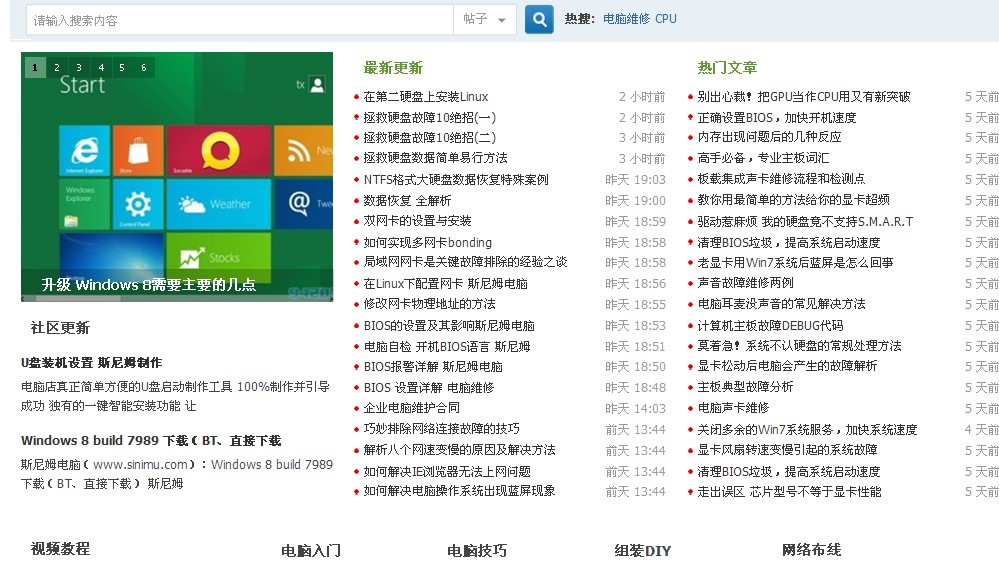Open hot article 计算机主板故障DEBUG代码
The image size is (999, 565).
[770, 325]
